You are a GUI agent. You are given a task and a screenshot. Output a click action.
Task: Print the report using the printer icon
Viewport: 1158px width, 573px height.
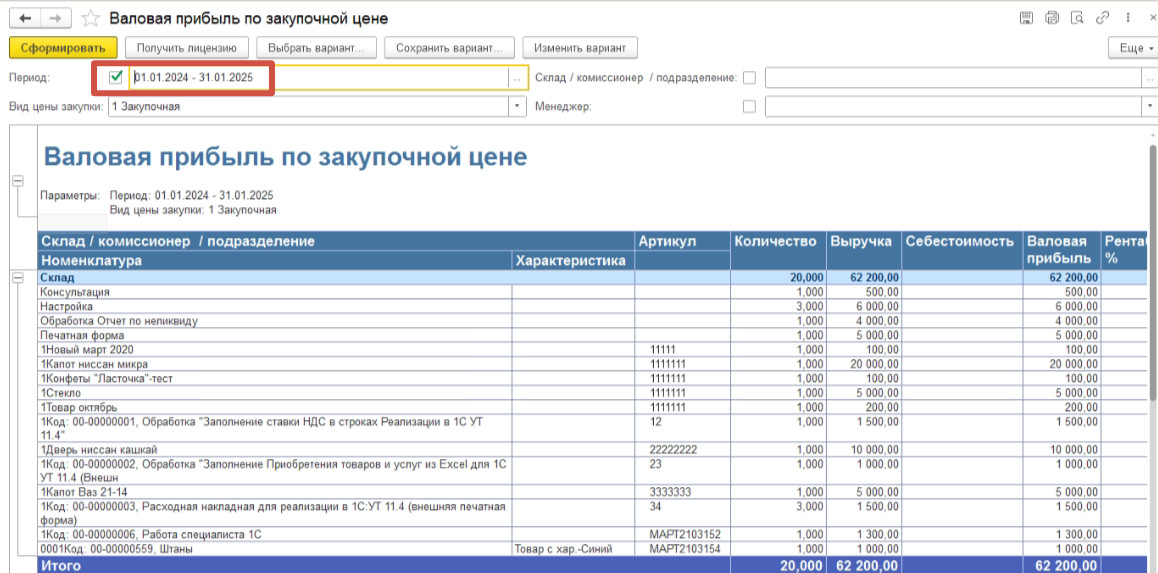click(1051, 18)
